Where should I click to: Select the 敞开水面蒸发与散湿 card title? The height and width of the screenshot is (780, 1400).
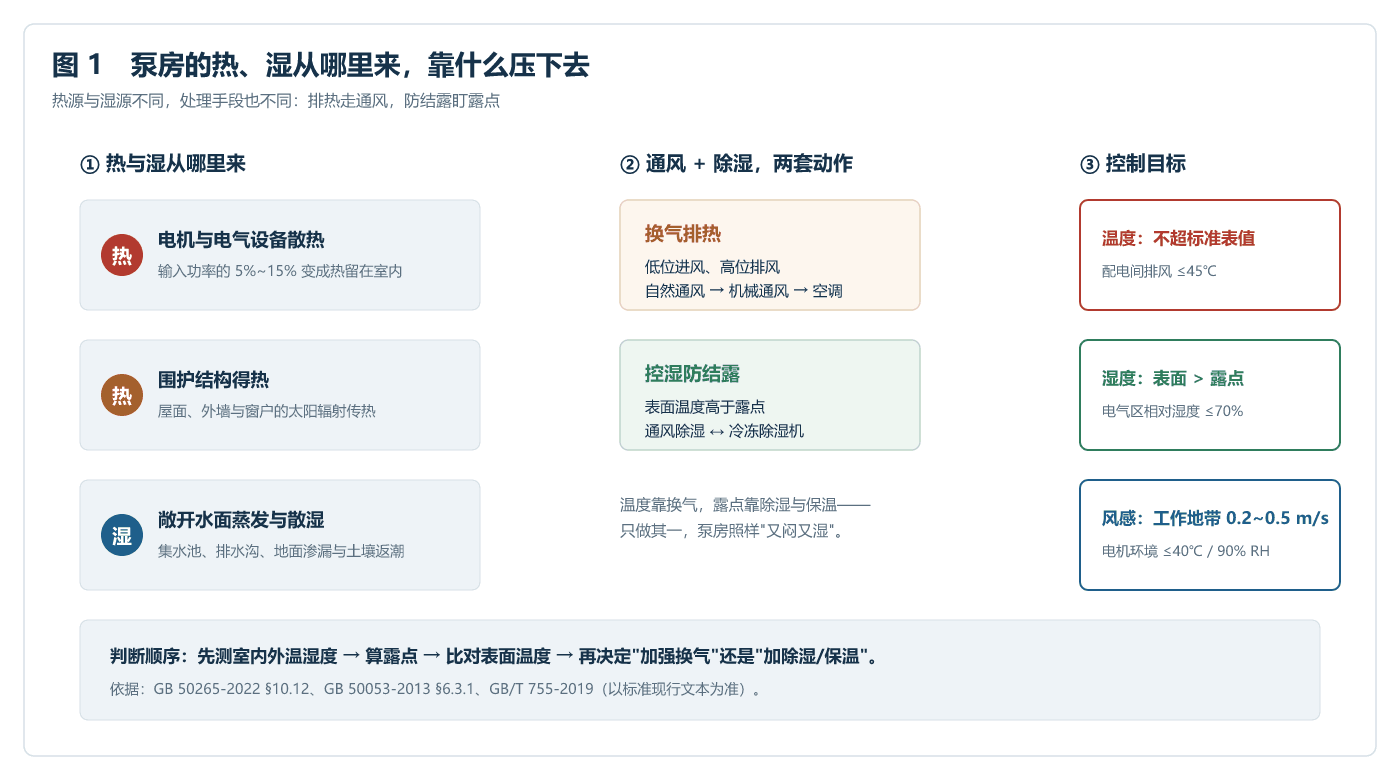click(x=241, y=520)
